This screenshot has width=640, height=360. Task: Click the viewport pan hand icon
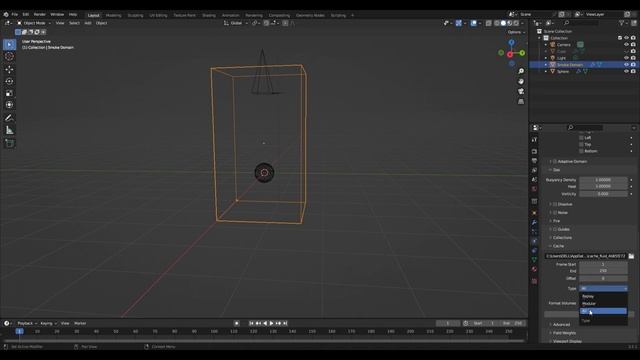point(521,82)
